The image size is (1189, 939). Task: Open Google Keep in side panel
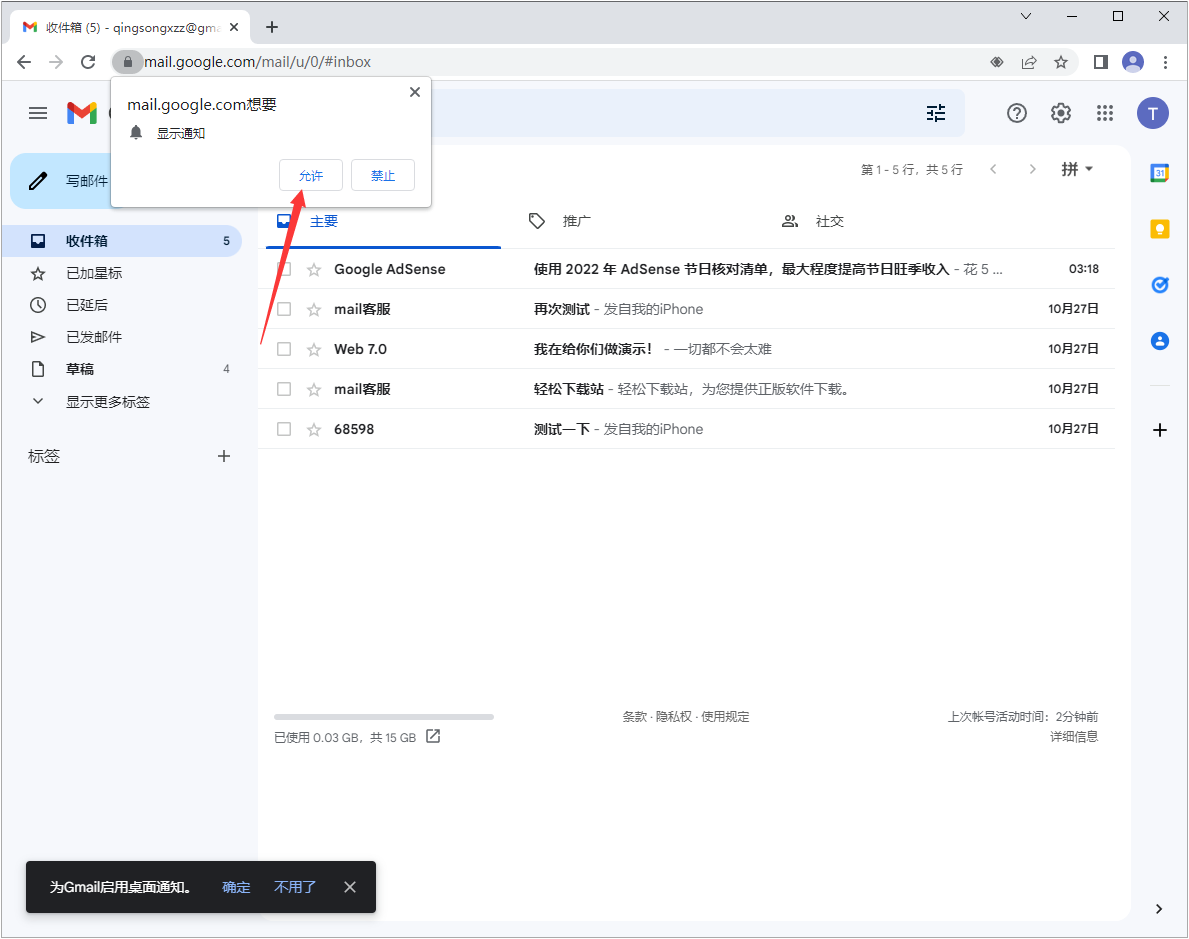(1159, 229)
